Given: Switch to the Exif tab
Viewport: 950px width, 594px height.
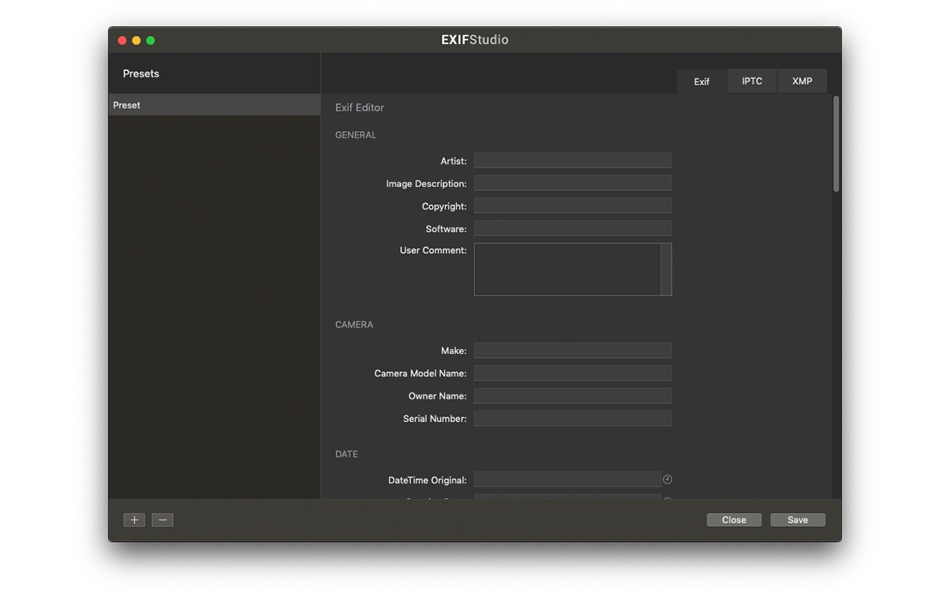Looking at the screenshot, I should point(702,81).
